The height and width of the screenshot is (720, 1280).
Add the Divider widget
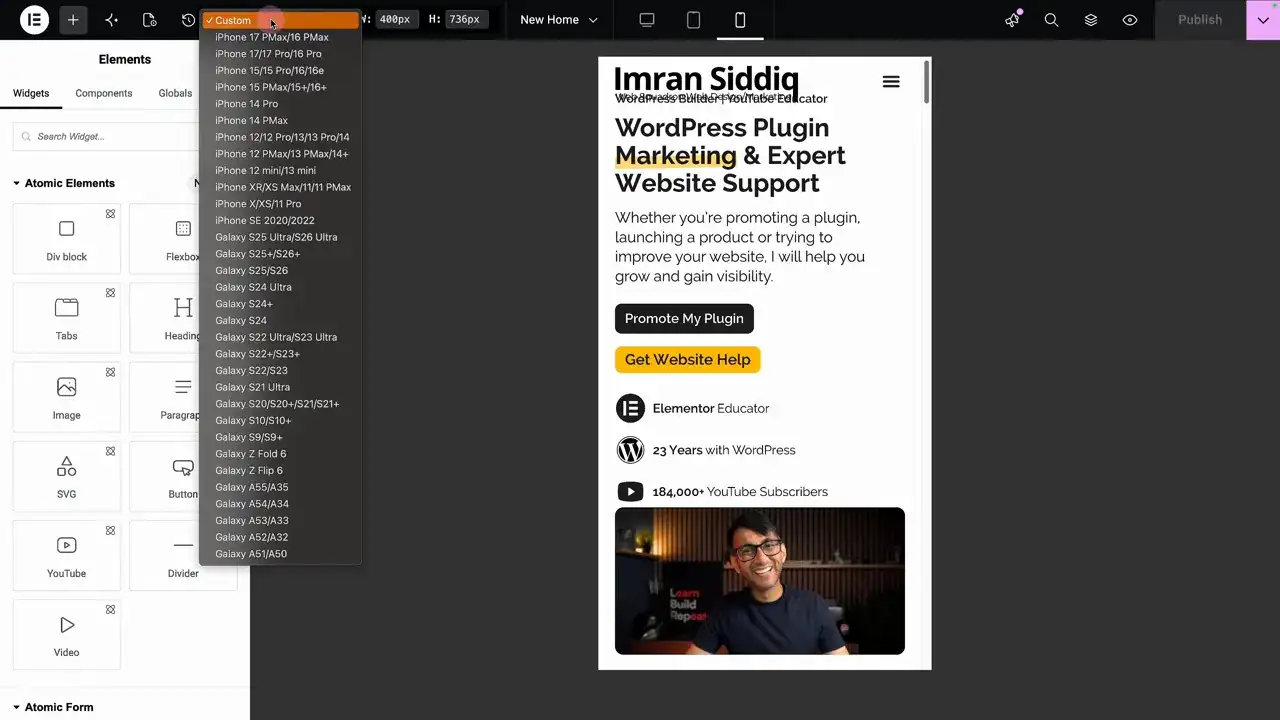pos(183,555)
